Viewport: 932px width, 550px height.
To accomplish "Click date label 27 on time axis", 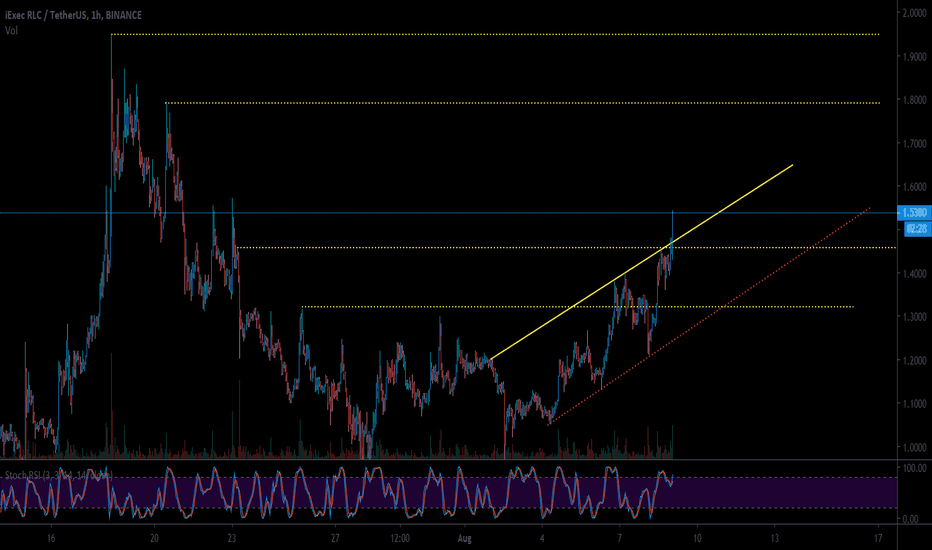I will click(335, 539).
